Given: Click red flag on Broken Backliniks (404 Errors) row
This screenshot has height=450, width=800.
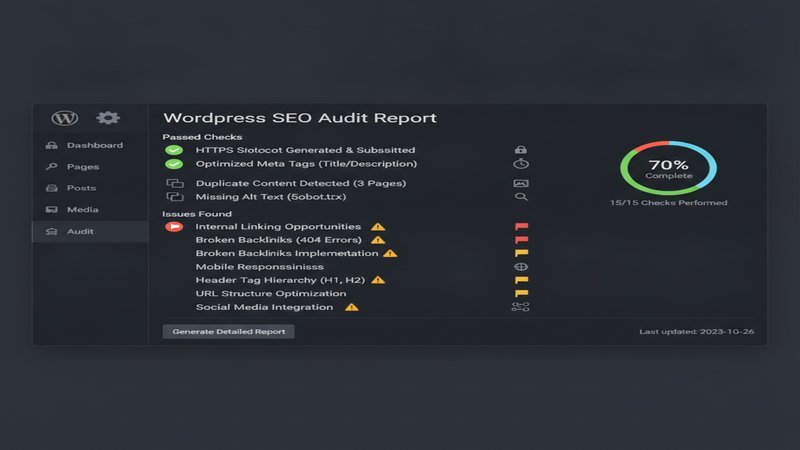Looking at the screenshot, I should pos(521,240).
